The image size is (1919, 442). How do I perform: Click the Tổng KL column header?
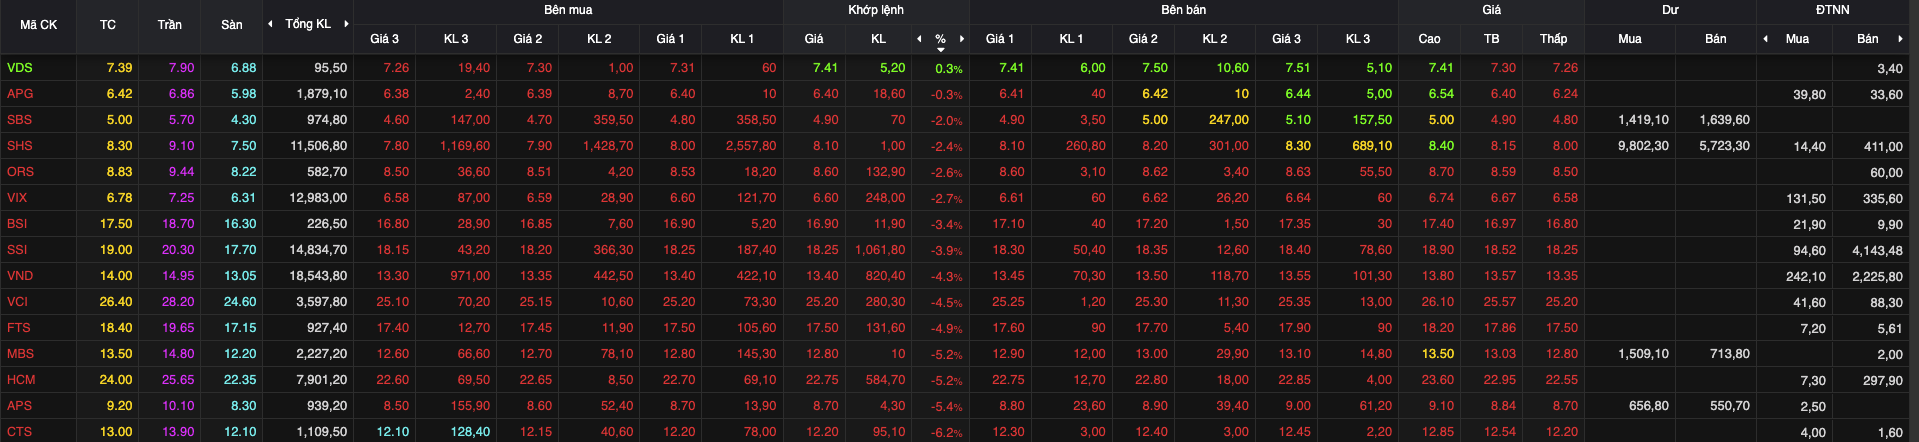click(x=308, y=24)
